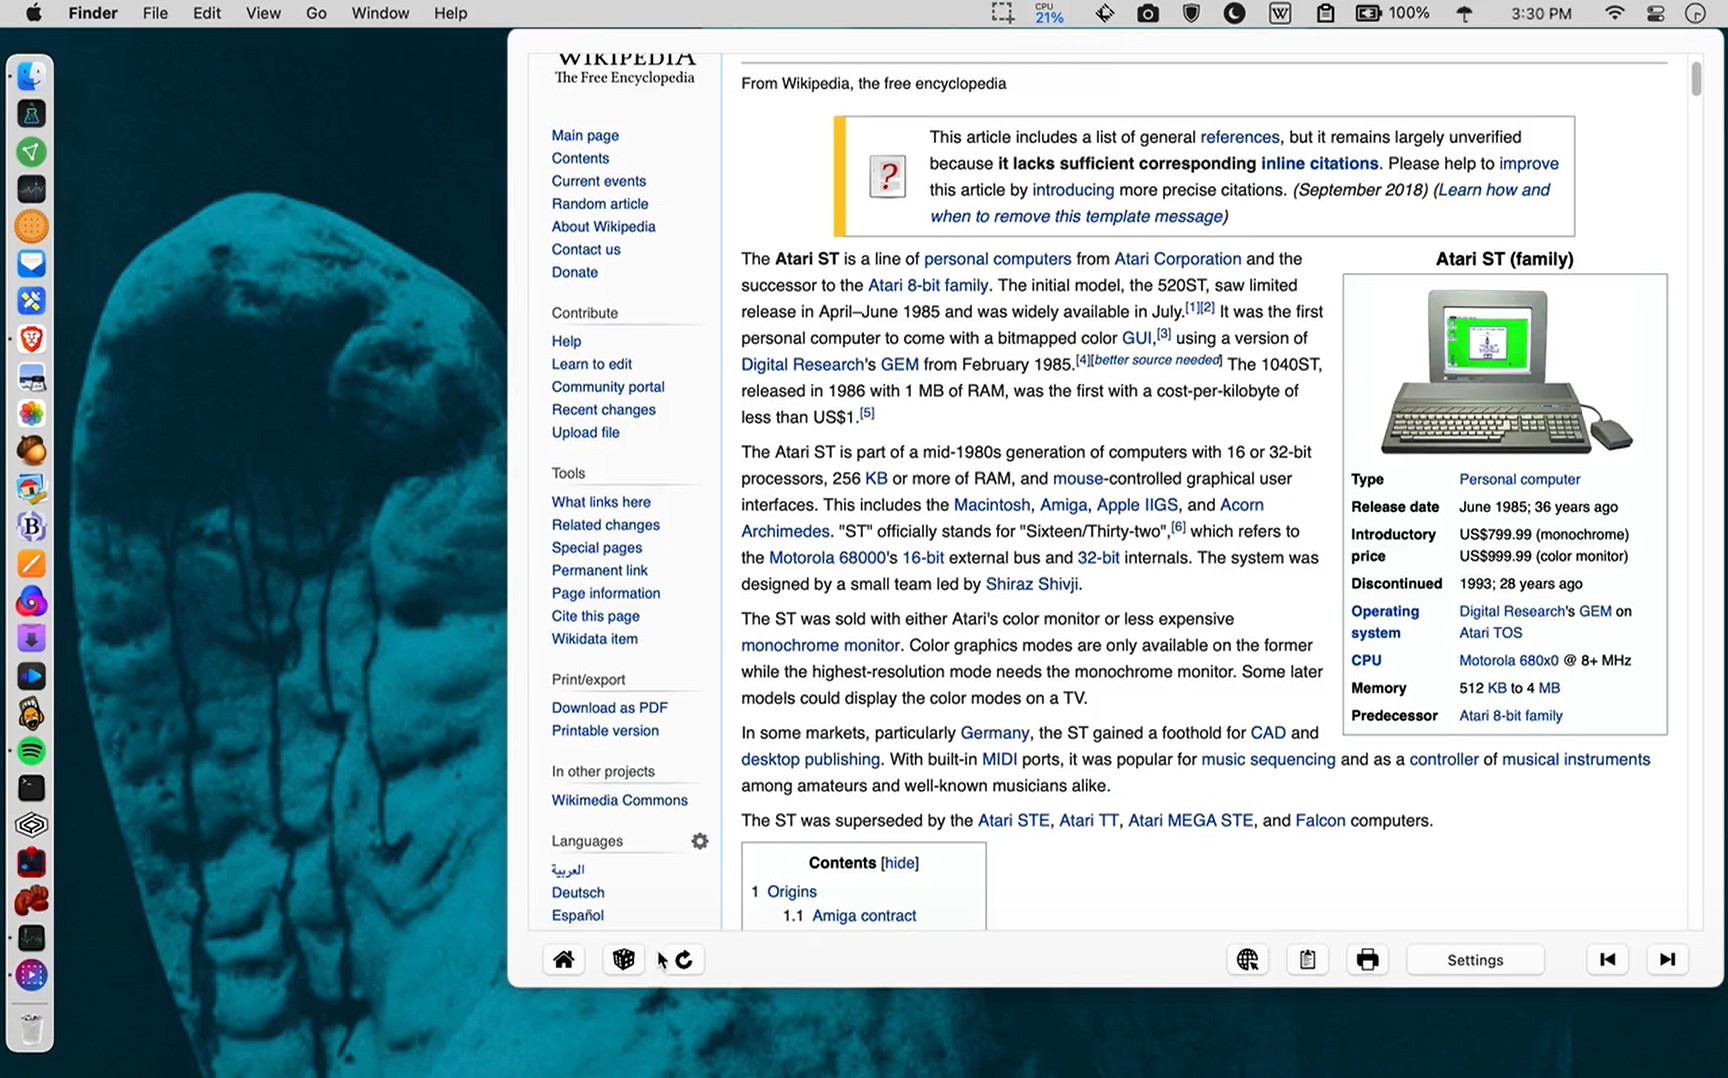This screenshot has height=1078, width=1728.
Task: Click the CPU 21% monitor in the menu bar
Action: tap(1049, 13)
